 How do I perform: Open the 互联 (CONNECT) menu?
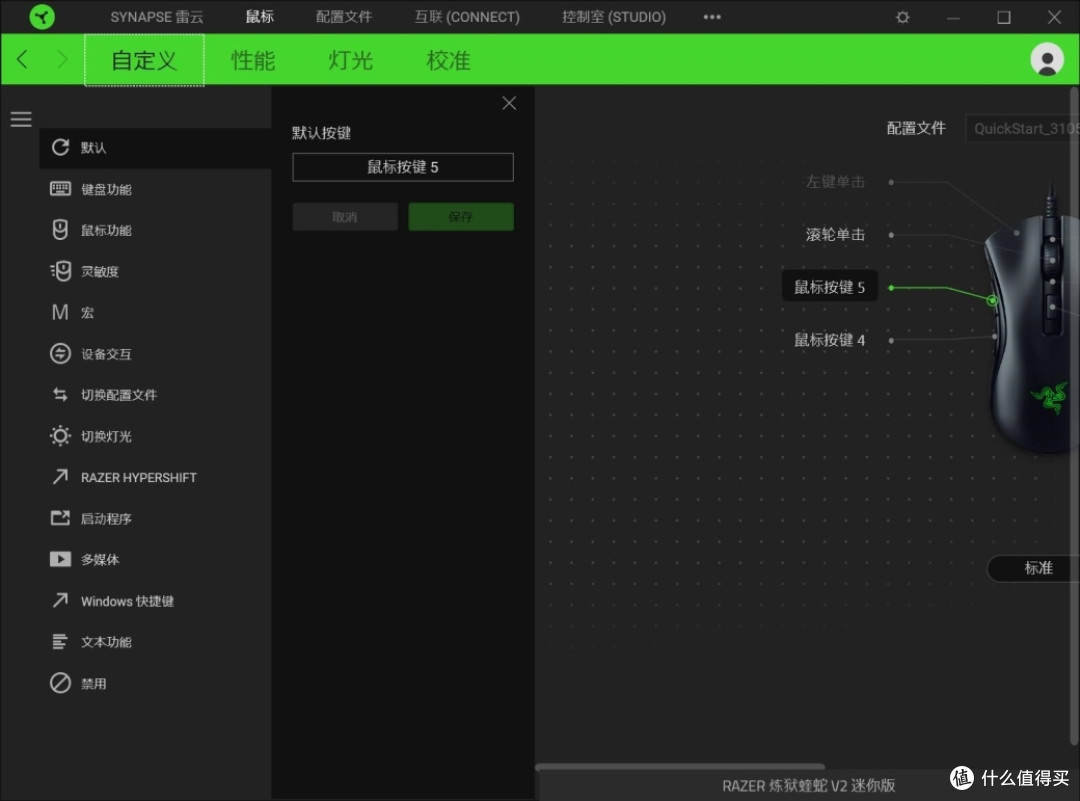click(x=467, y=17)
